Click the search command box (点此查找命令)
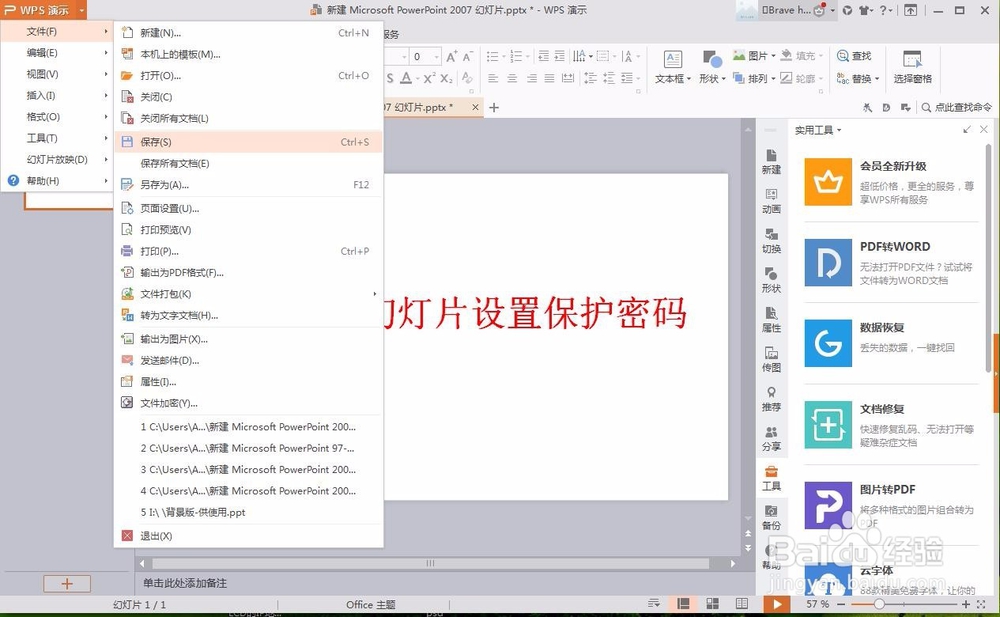Image resolution: width=1000 pixels, height=617 pixels. tap(957, 107)
